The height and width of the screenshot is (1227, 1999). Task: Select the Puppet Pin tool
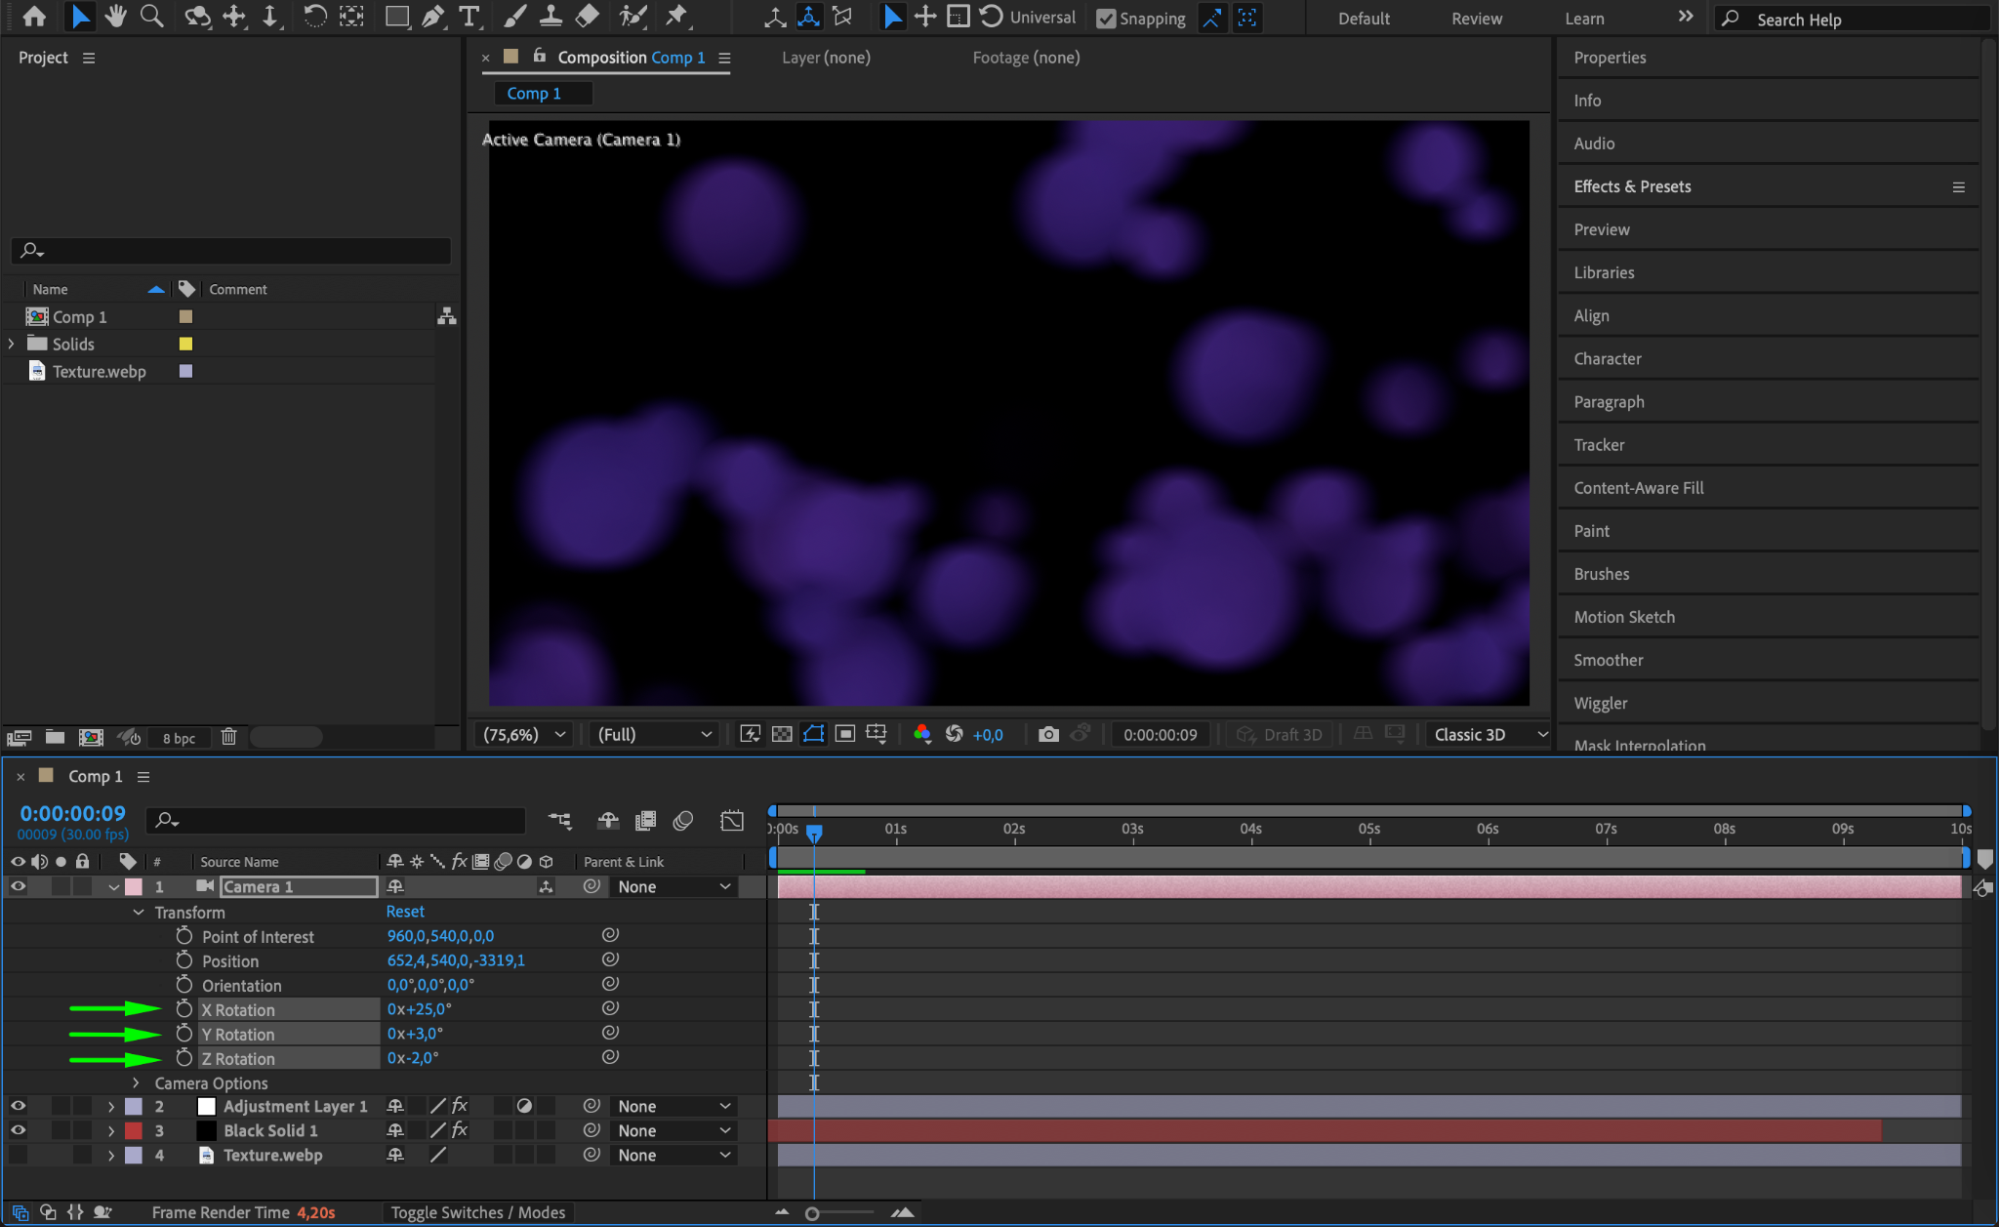coord(677,16)
